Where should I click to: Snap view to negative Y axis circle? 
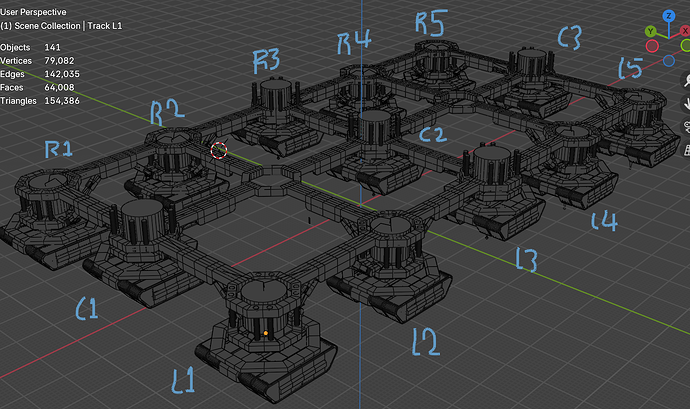[686, 45]
